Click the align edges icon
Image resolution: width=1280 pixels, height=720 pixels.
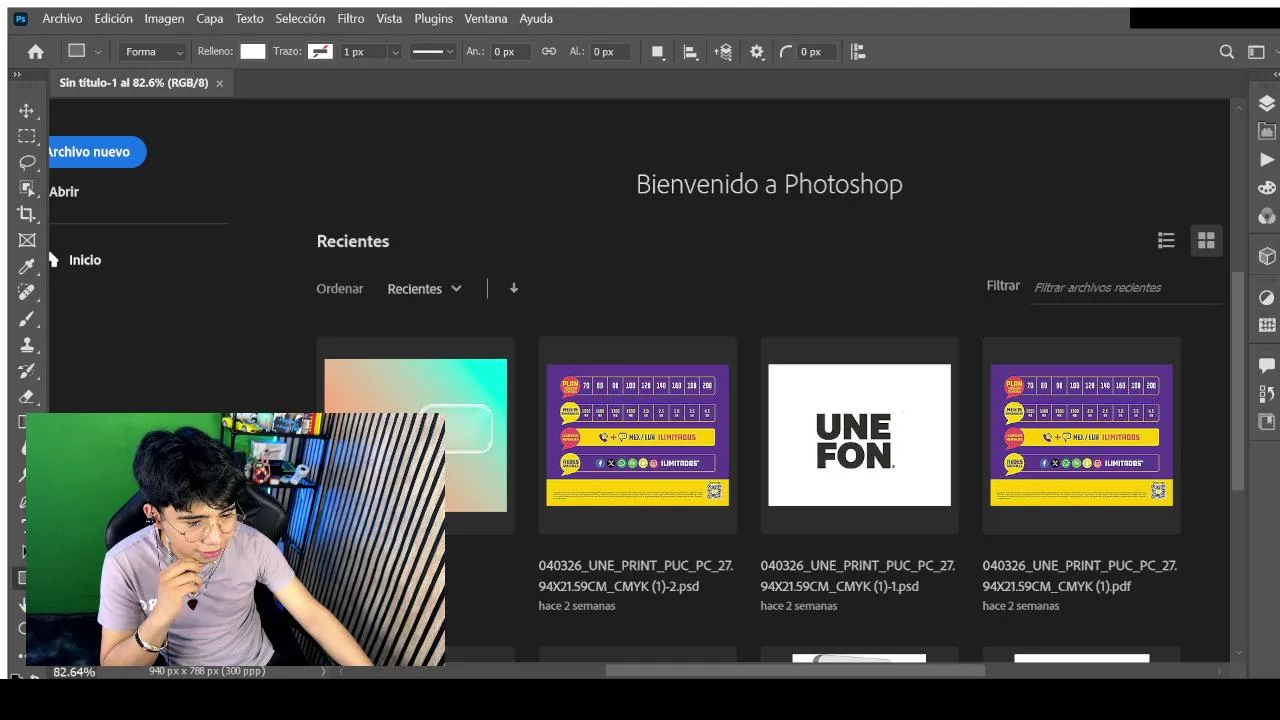(857, 52)
